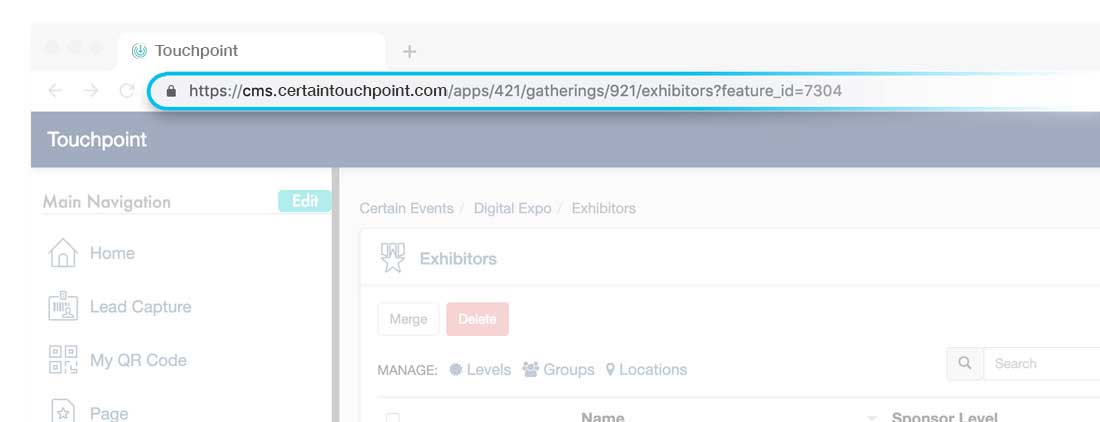The width and height of the screenshot is (1100, 422).
Task: Click the browser back arrow
Action: click(x=55, y=90)
